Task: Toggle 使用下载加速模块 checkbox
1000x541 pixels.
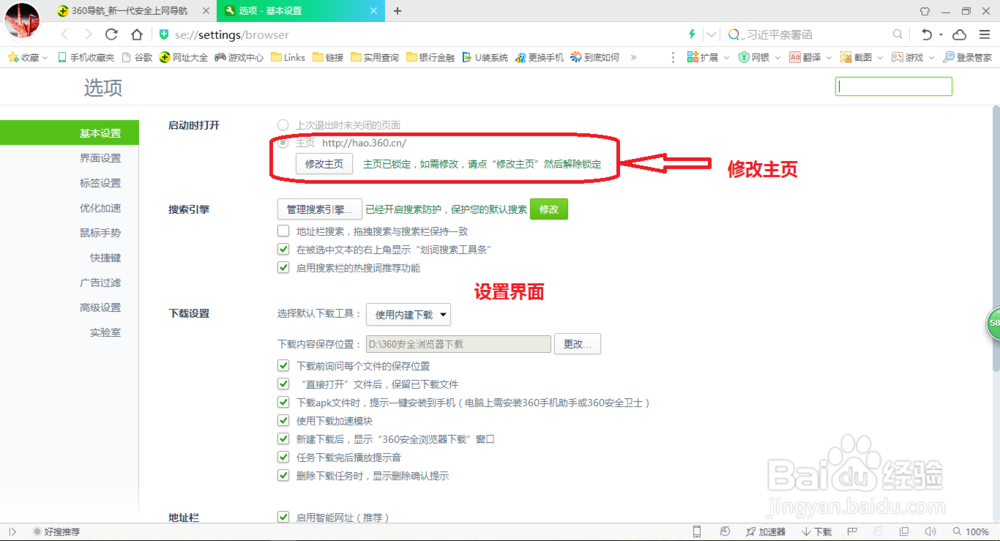Action: tap(283, 420)
